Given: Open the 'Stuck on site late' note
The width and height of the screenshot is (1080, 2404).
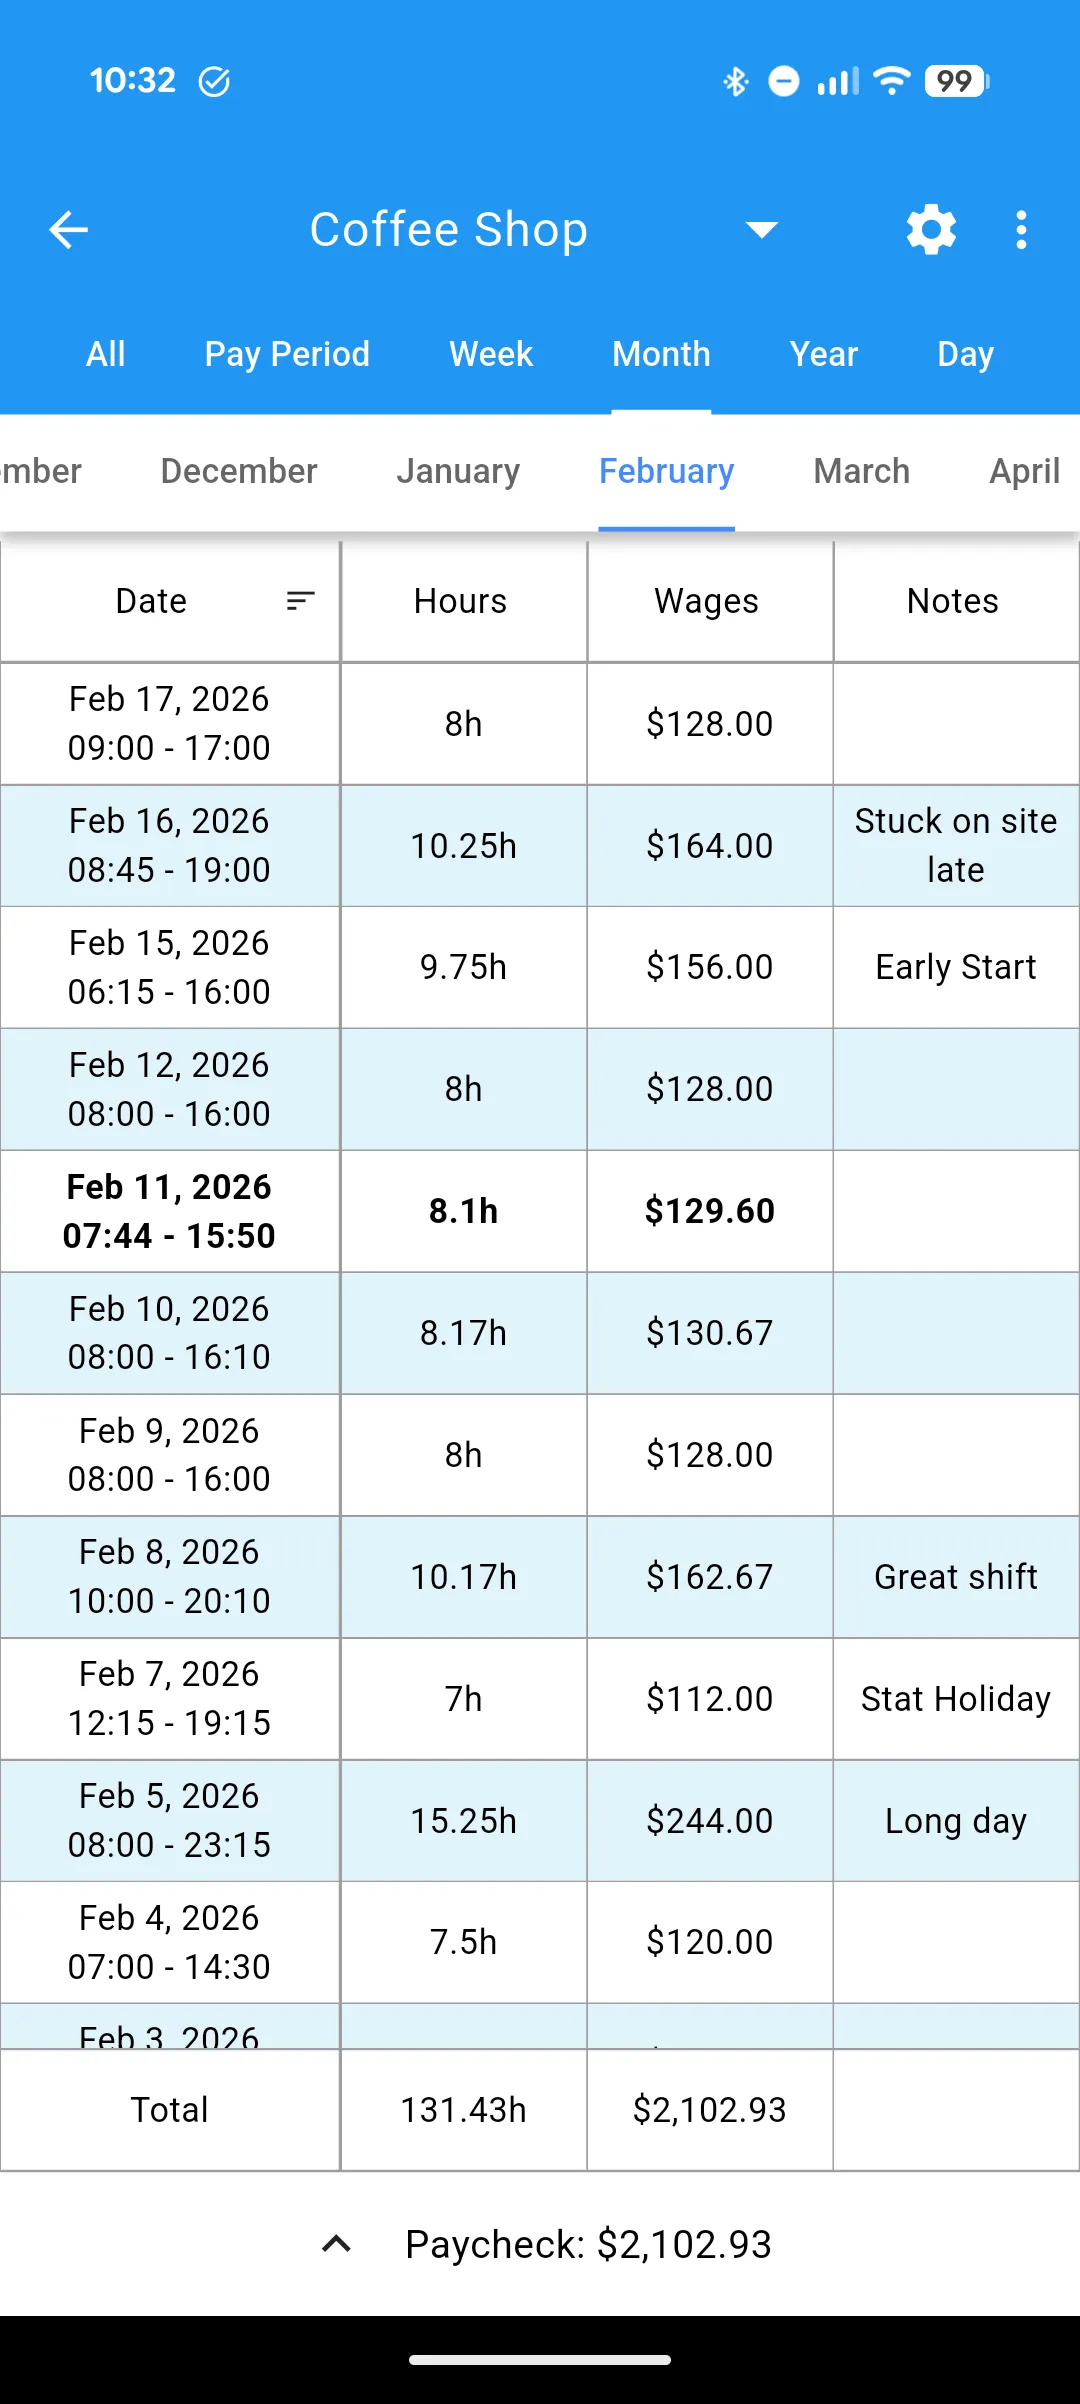Looking at the screenshot, I should pyautogui.click(x=954, y=845).
